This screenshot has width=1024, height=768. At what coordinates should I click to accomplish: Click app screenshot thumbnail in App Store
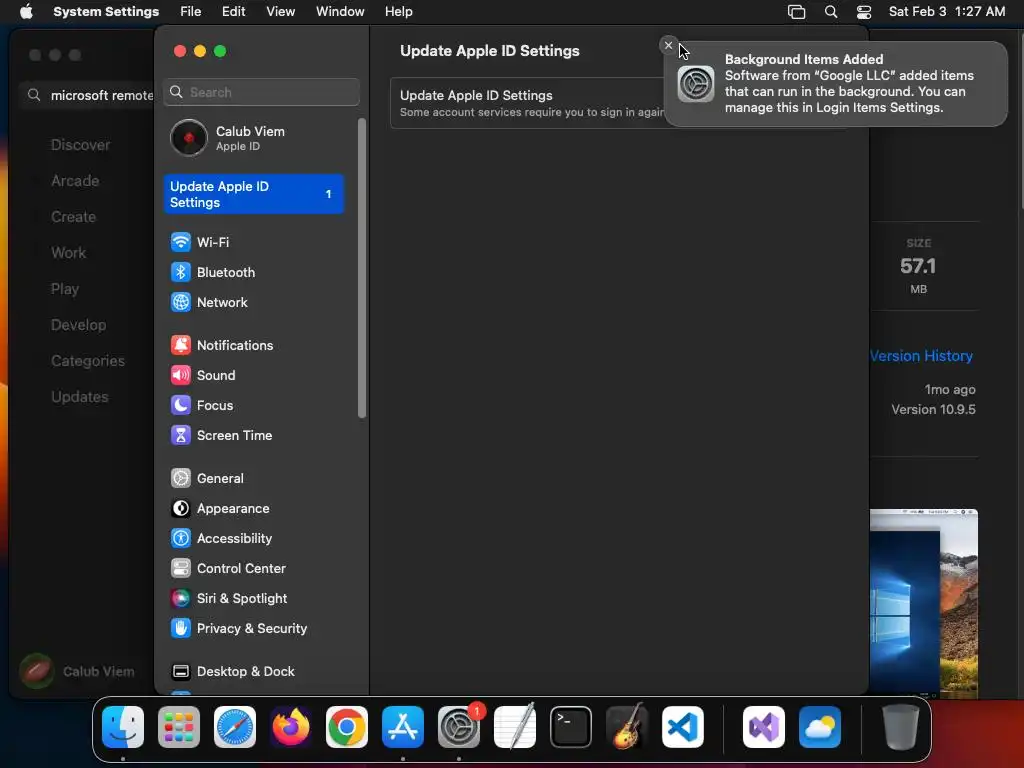click(923, 604)
